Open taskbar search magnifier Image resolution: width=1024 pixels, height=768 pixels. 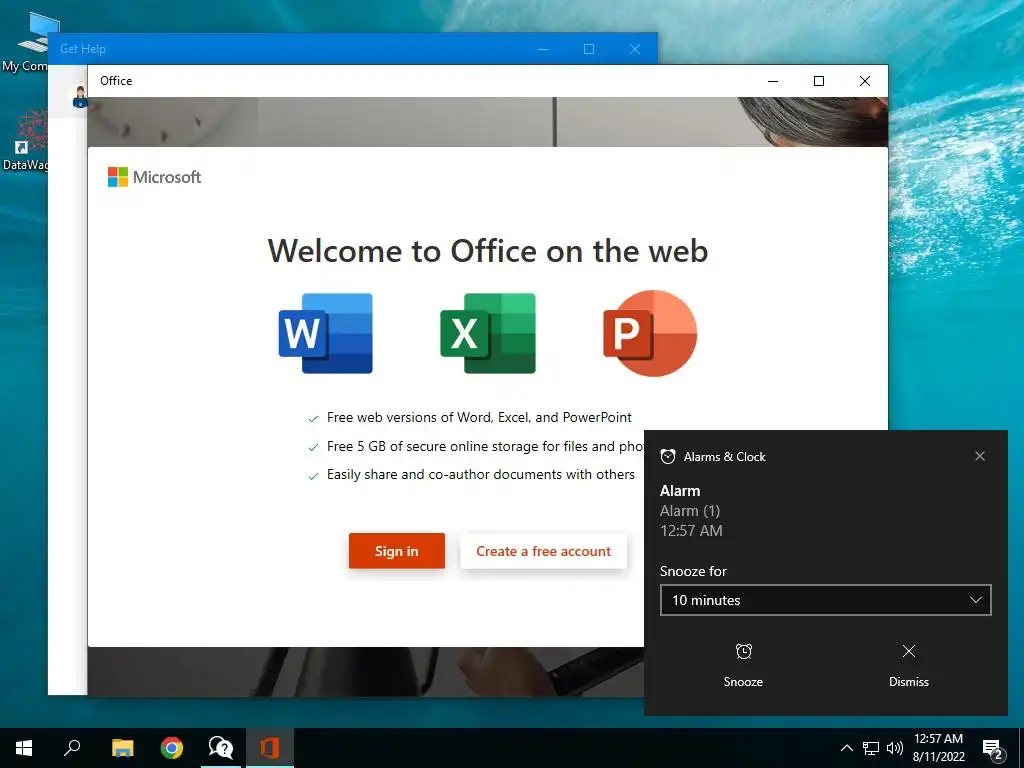[x=72, y=748]
